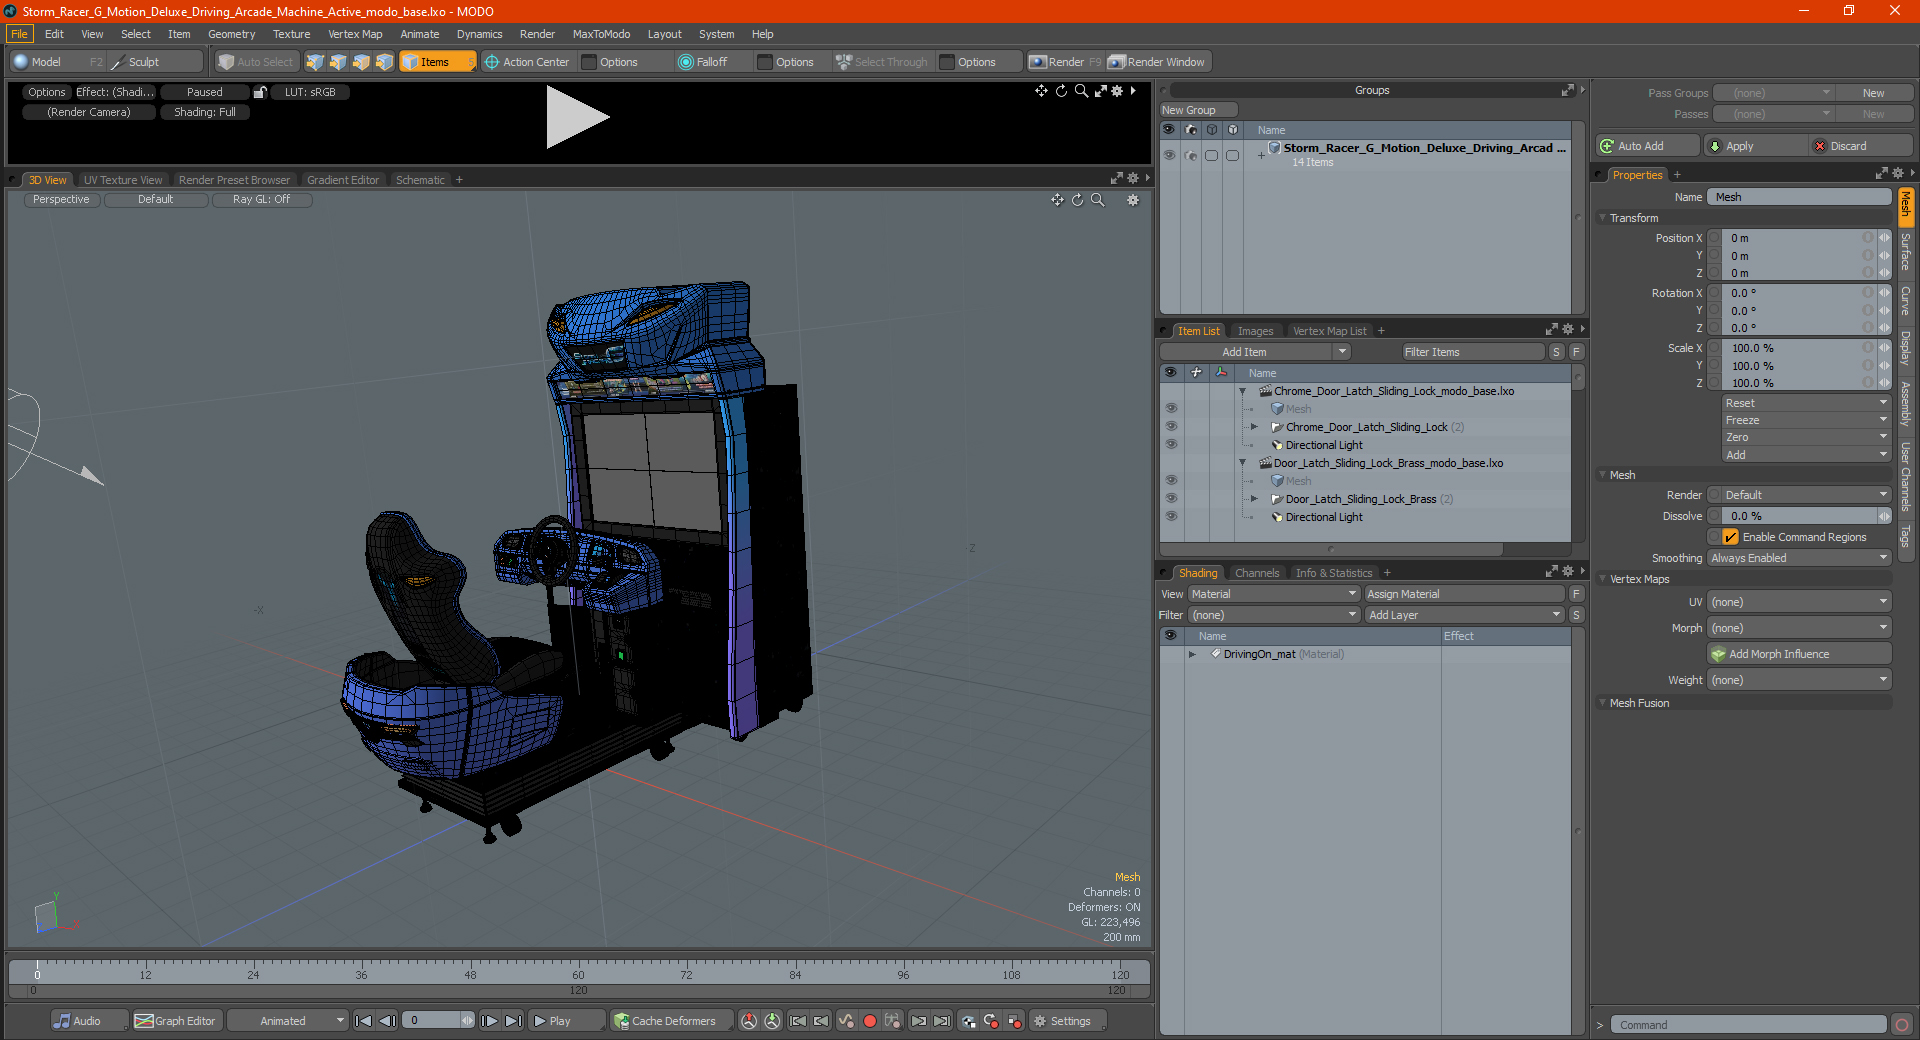Click the 3D viewport rotate view icon
Viewport: 1920px width, 1040px height.
[x=1077, y=200]
